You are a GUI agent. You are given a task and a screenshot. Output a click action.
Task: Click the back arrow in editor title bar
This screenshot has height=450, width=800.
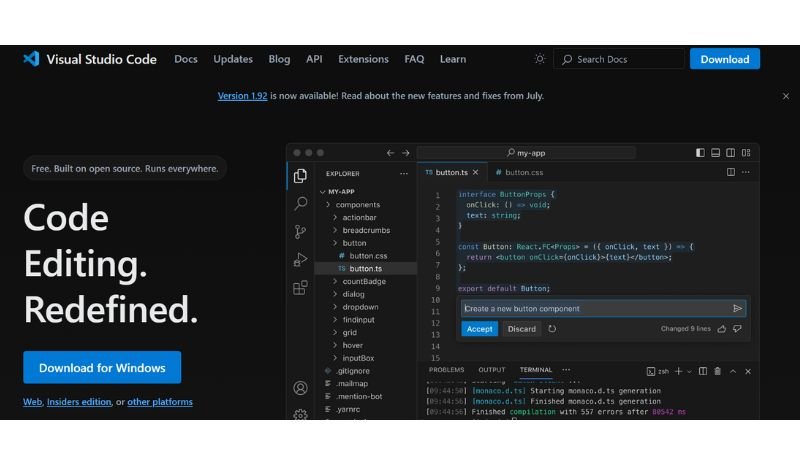tap(390, 153)
